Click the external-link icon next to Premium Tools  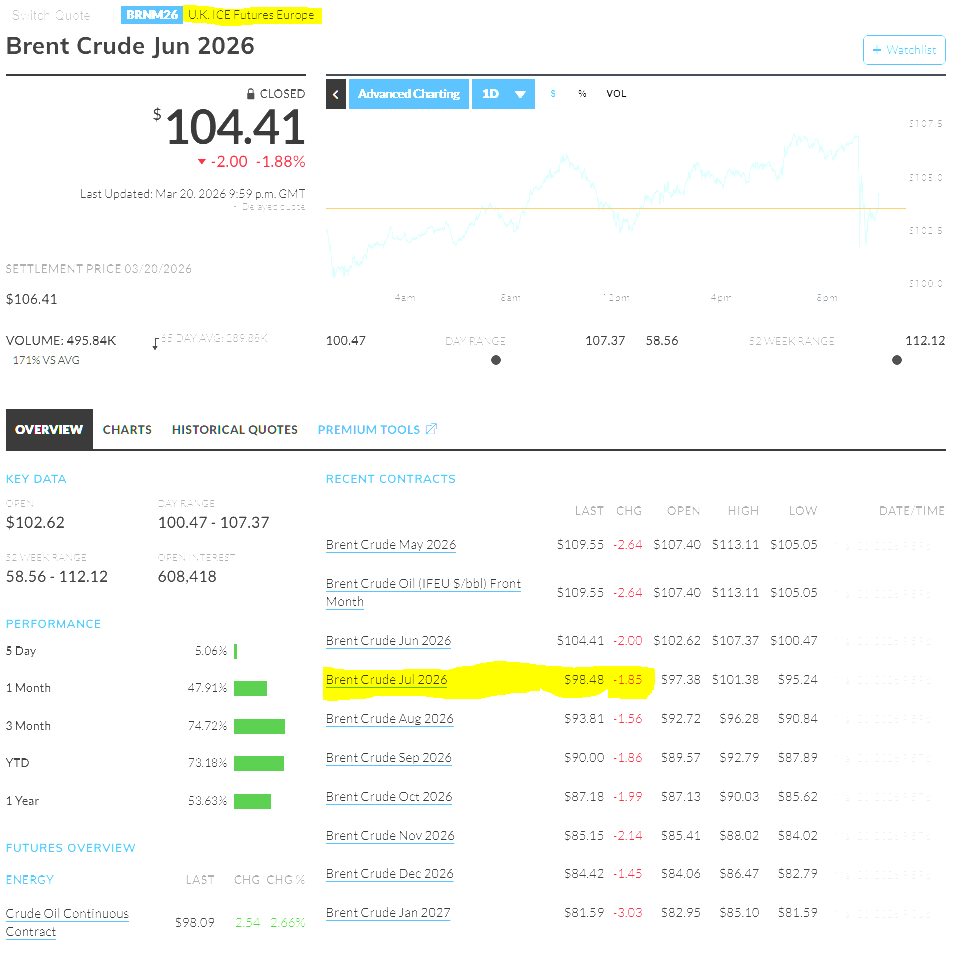coord(431,430)
